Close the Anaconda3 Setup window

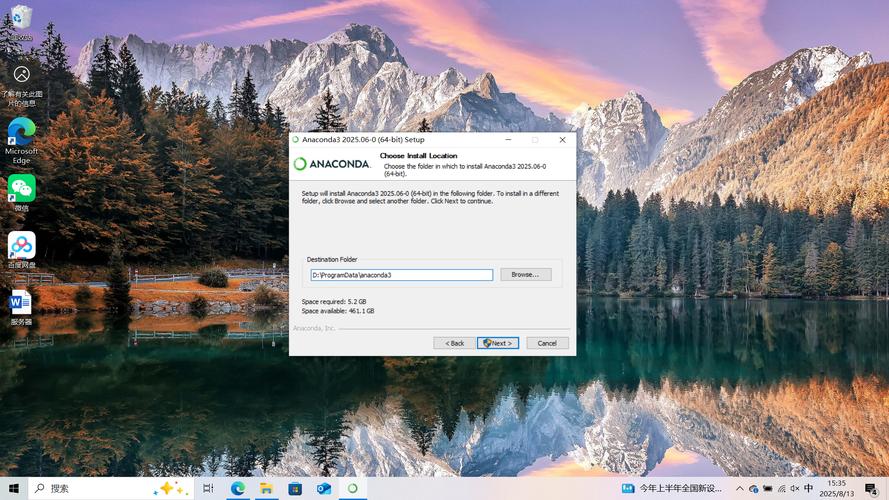coord(562,139)
